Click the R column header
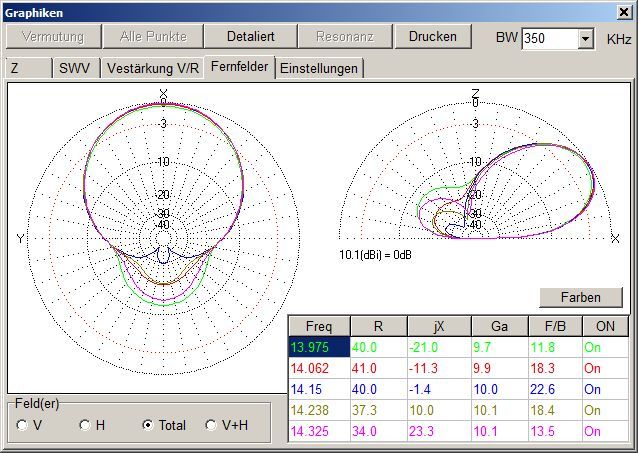Screen dimensions: 638x453 [x=378, y=326]
